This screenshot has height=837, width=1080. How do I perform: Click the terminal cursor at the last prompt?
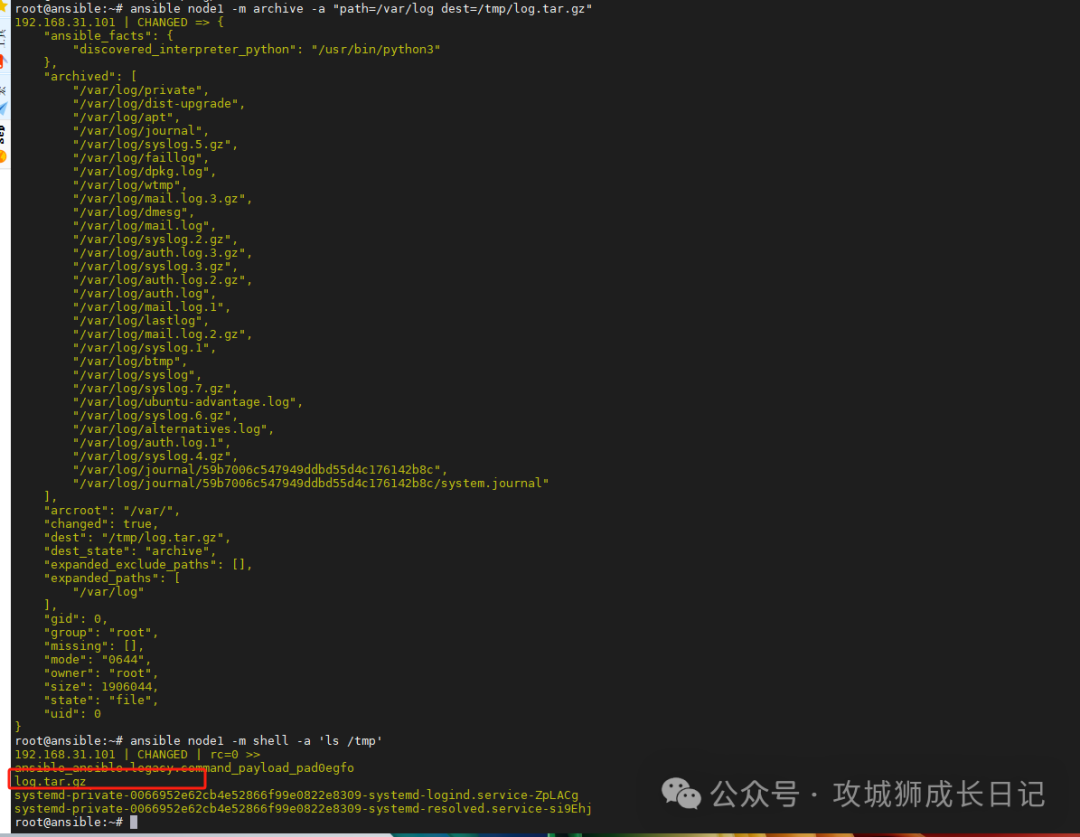point(134,822)
